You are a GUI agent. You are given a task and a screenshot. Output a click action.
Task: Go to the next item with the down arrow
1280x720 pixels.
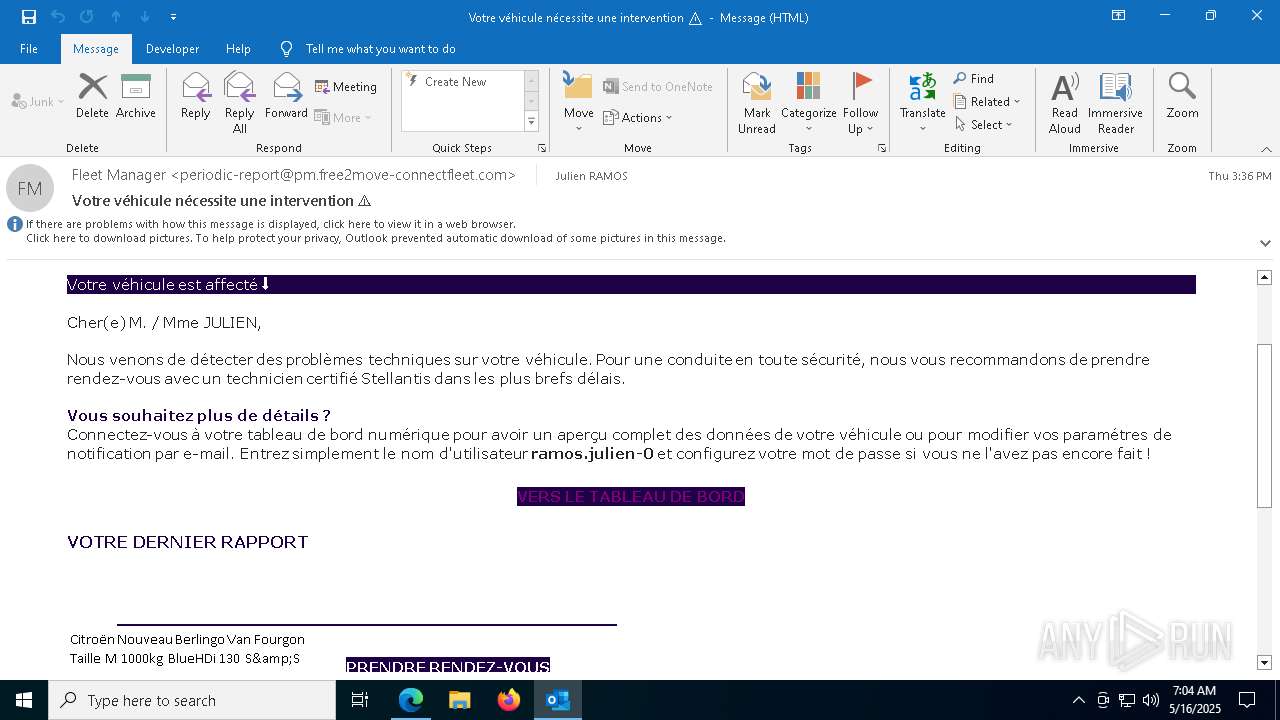click(x=144, y=17)
